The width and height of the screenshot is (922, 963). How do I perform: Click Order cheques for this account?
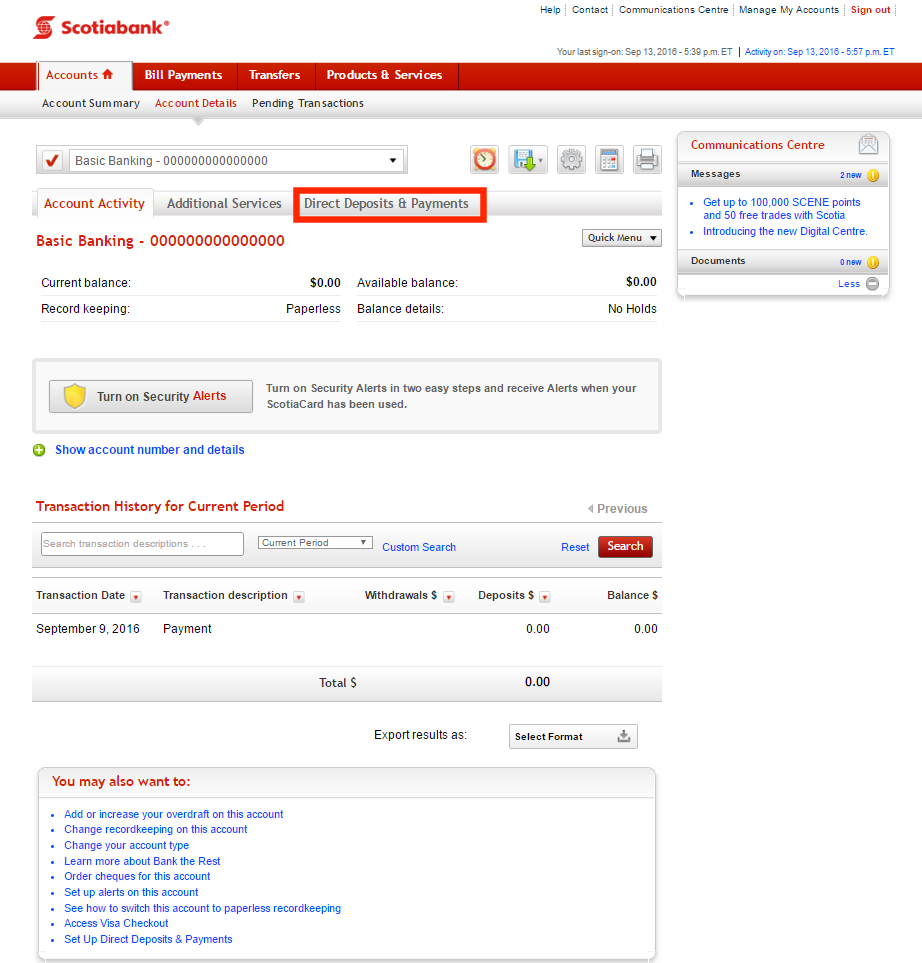point(137,876)
